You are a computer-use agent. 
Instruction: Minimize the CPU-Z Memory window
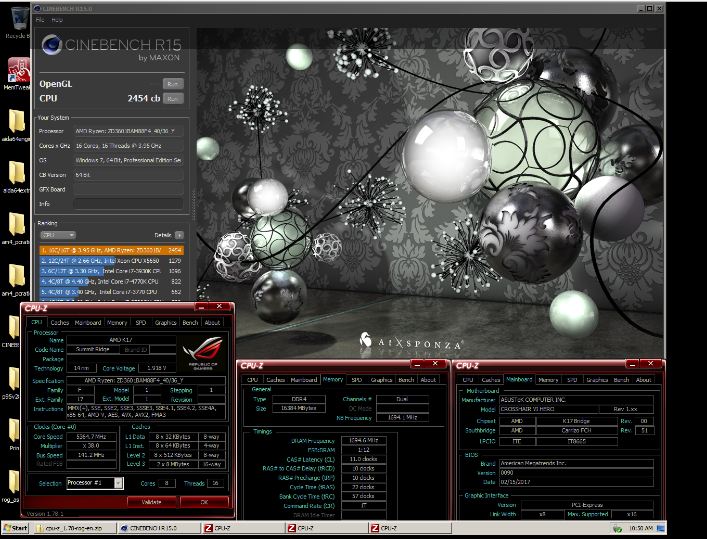(417, 364)
